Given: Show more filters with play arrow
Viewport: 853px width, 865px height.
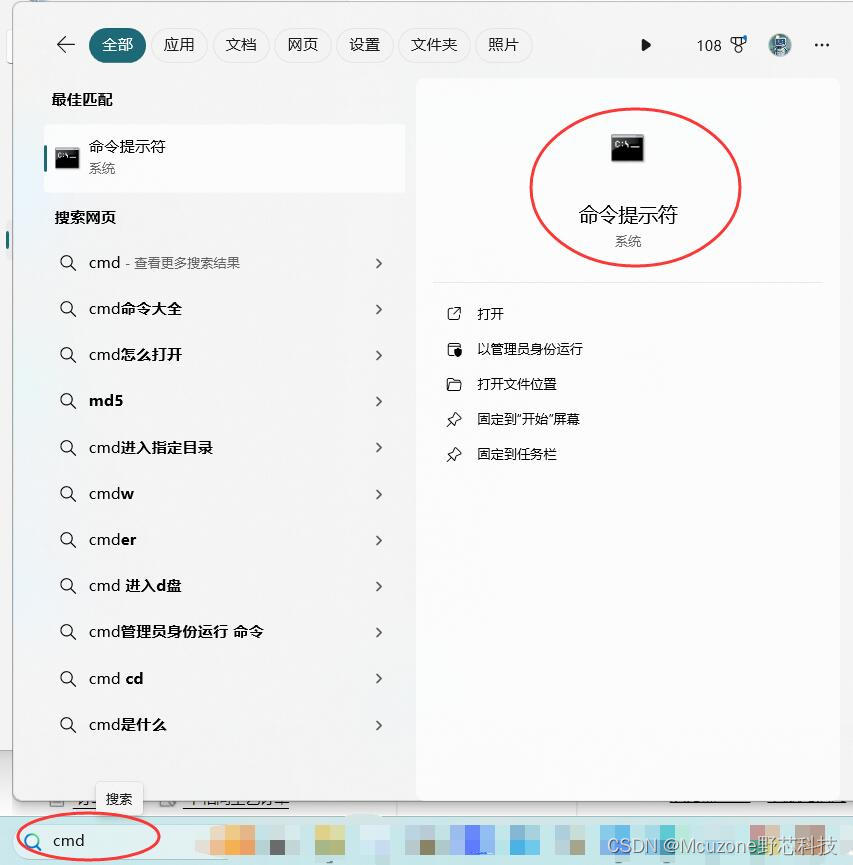Looking at the screenshot, I should (646, 45).
